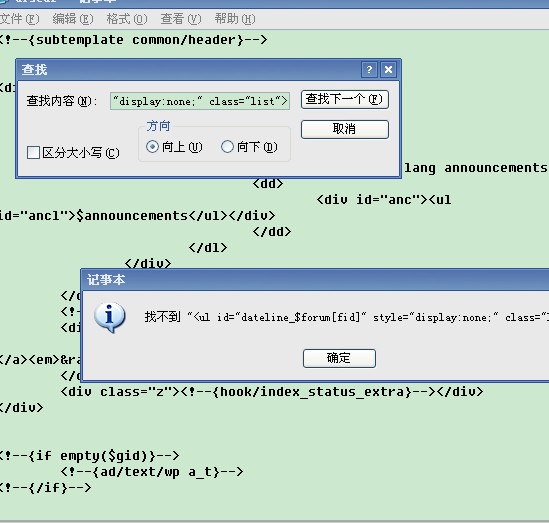Image resolution: width=549 pixels, height=523 pixels.
Task: Click the 查找下一个 button
Action: (x=345, y=99)
